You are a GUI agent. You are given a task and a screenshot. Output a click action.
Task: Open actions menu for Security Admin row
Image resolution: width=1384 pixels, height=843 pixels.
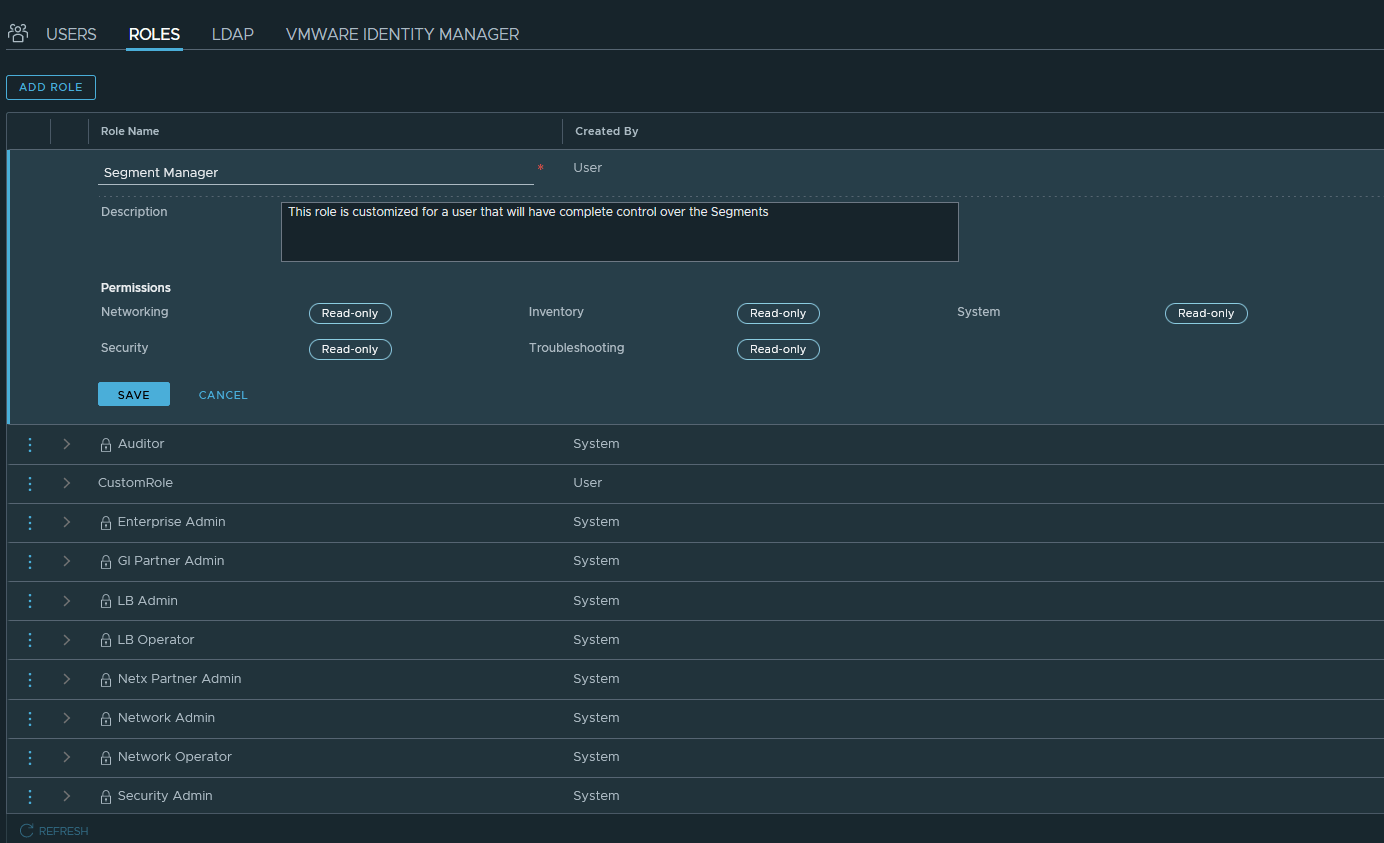(x=30, y=796)
